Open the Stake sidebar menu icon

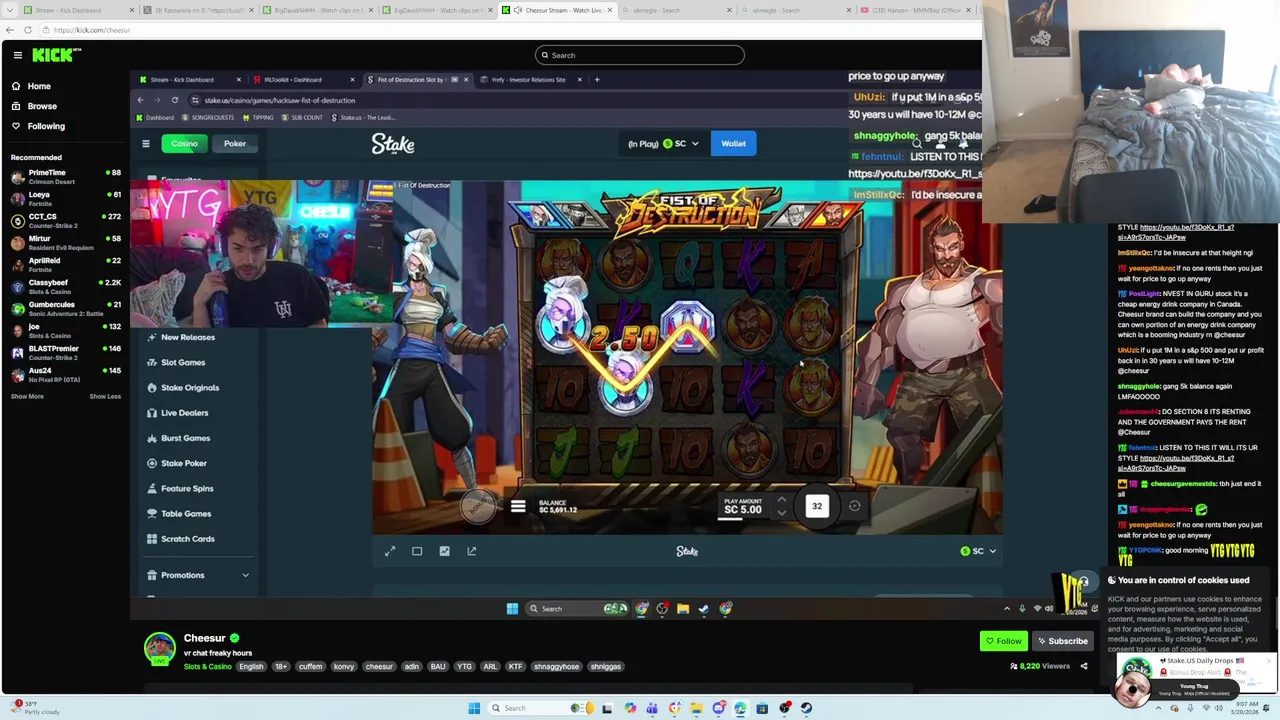point(145,144)
